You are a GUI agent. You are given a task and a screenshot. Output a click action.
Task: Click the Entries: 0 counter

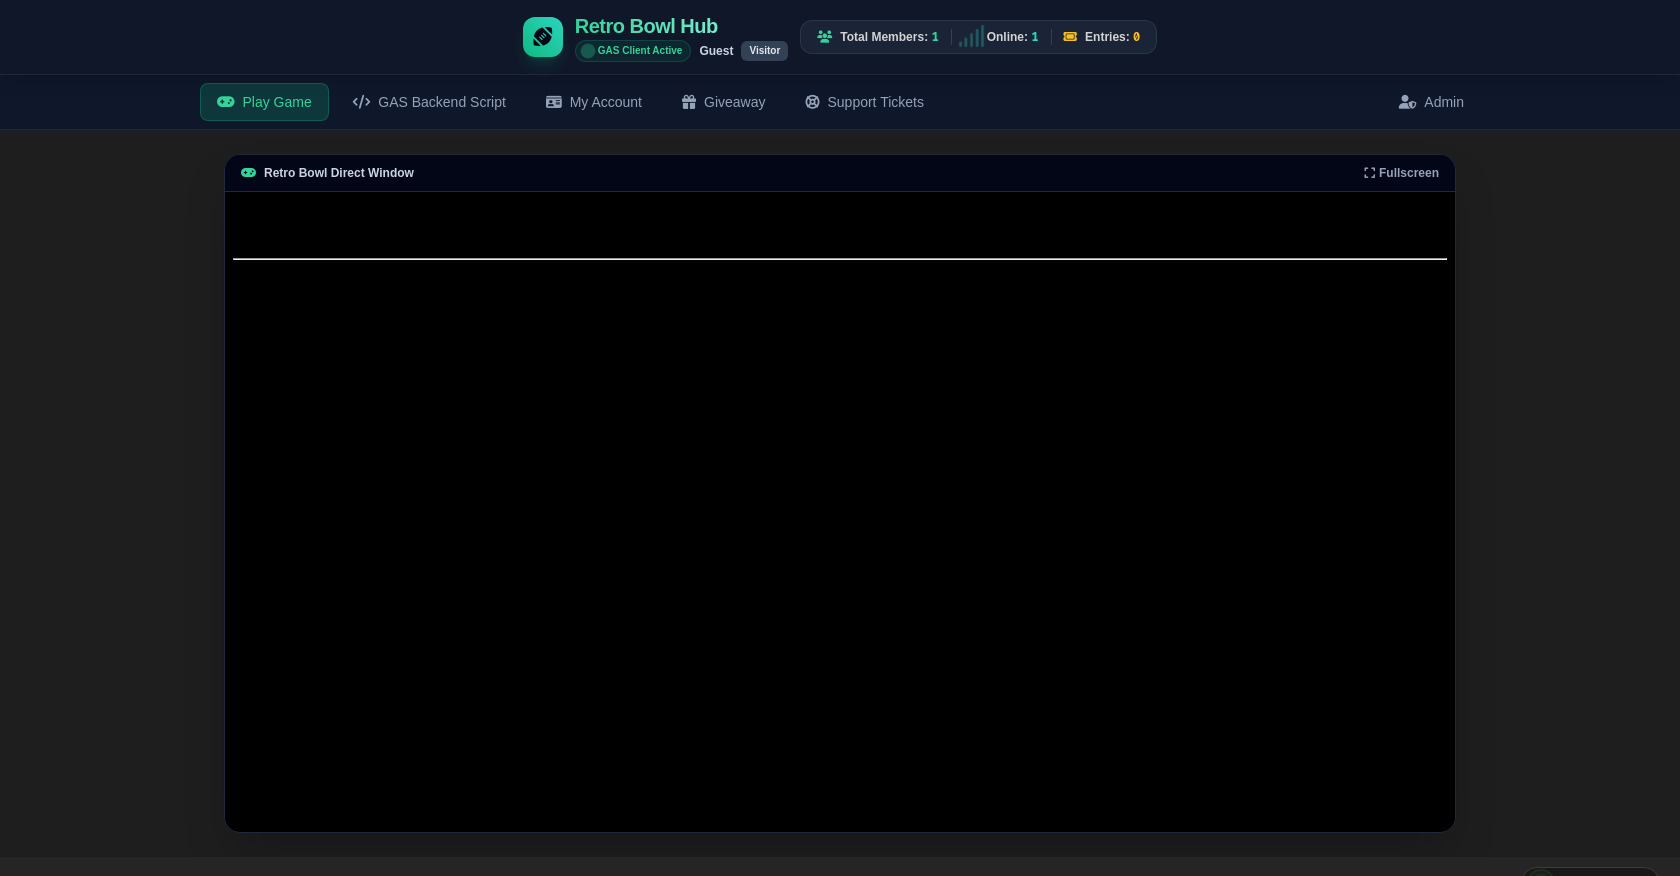click(1101, 37)
